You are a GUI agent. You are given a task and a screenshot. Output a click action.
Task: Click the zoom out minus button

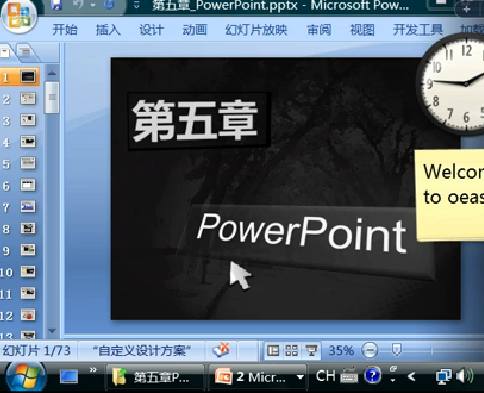(x=369, y=351)
